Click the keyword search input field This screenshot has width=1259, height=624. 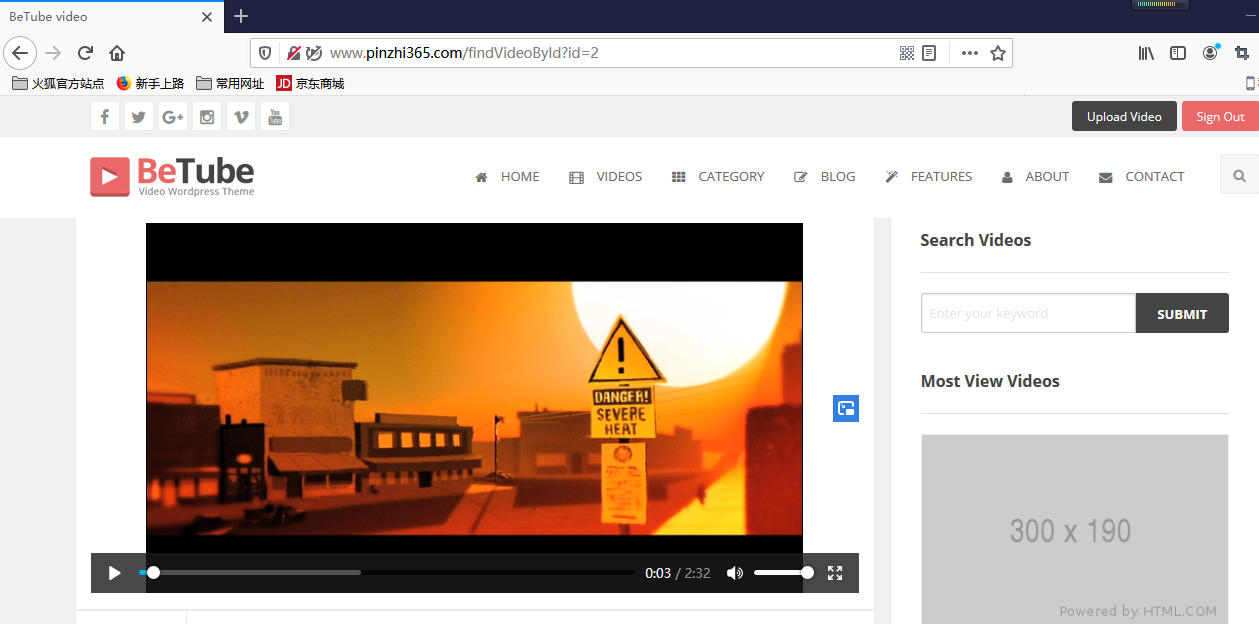pyautogui.click(x=1028, y=313)
